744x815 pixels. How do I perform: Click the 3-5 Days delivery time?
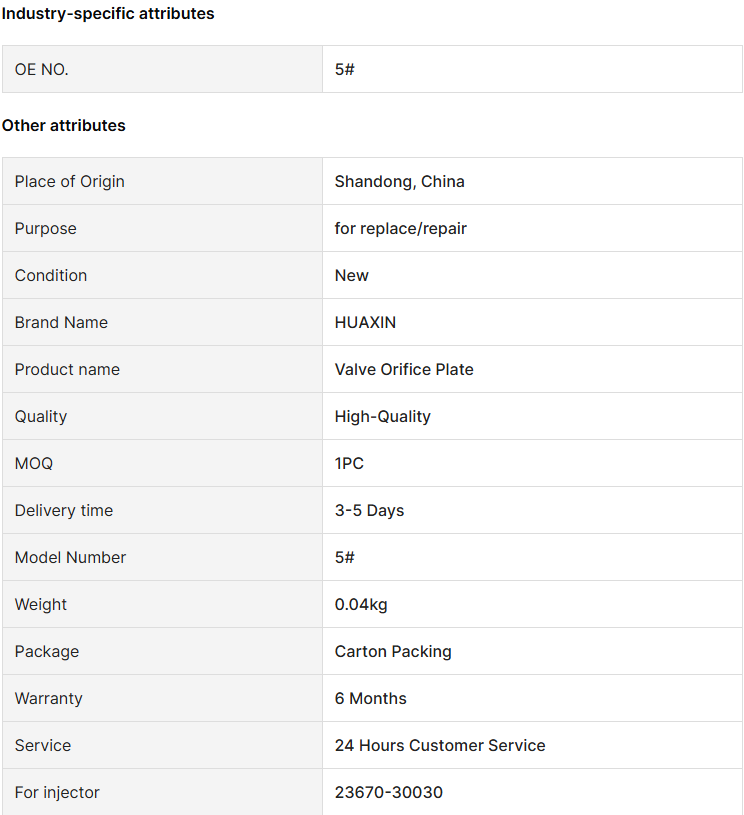tap(369, 510)
